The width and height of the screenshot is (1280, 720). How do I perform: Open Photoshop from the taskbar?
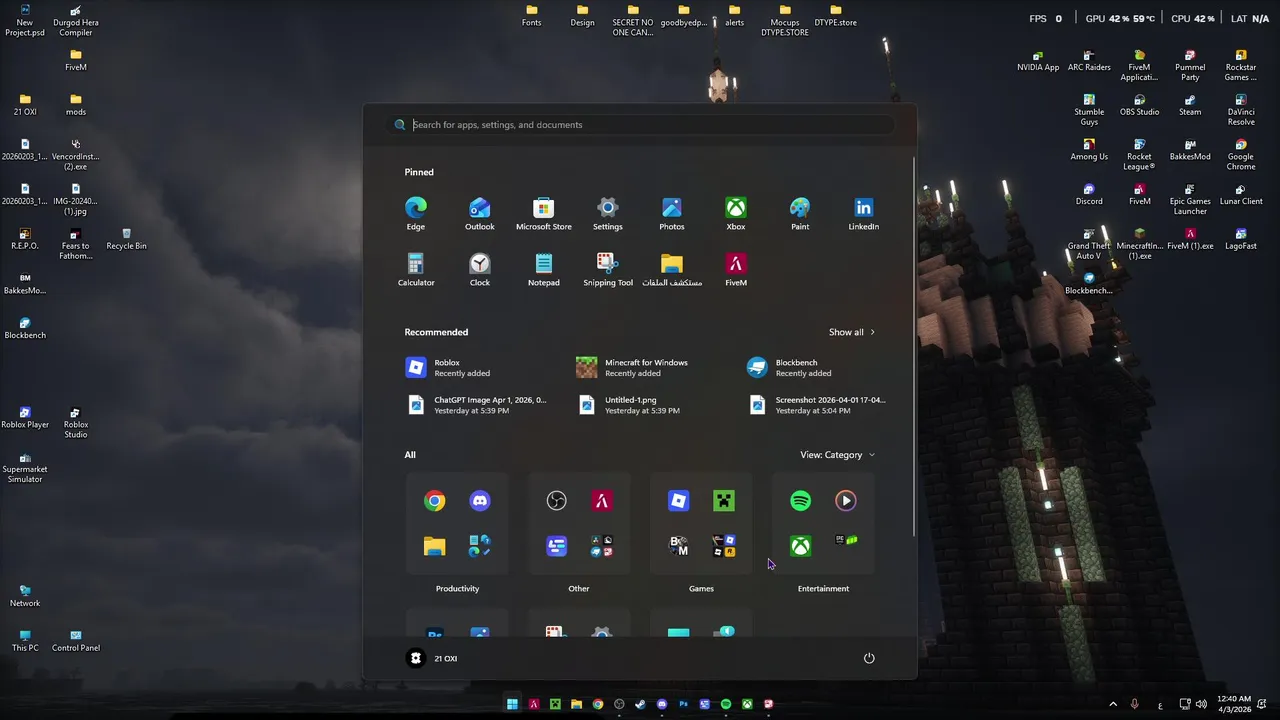pos(683,704)
